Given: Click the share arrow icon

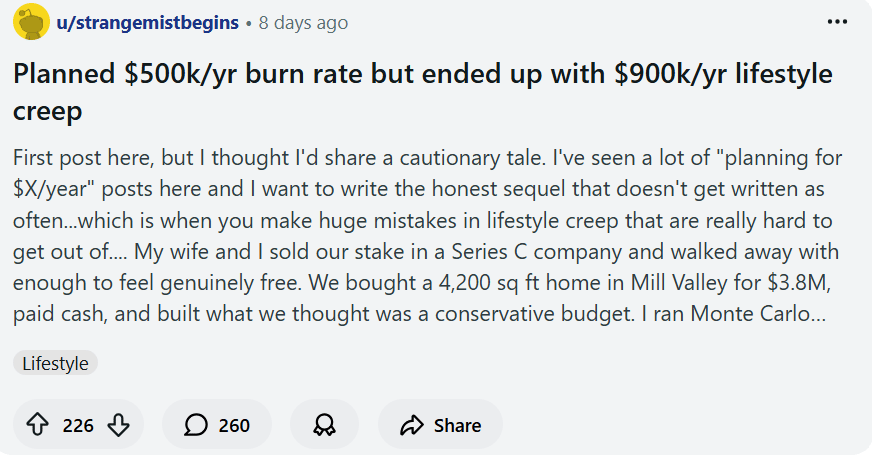Looking at the screenshot, I should (x=411, y=425).
